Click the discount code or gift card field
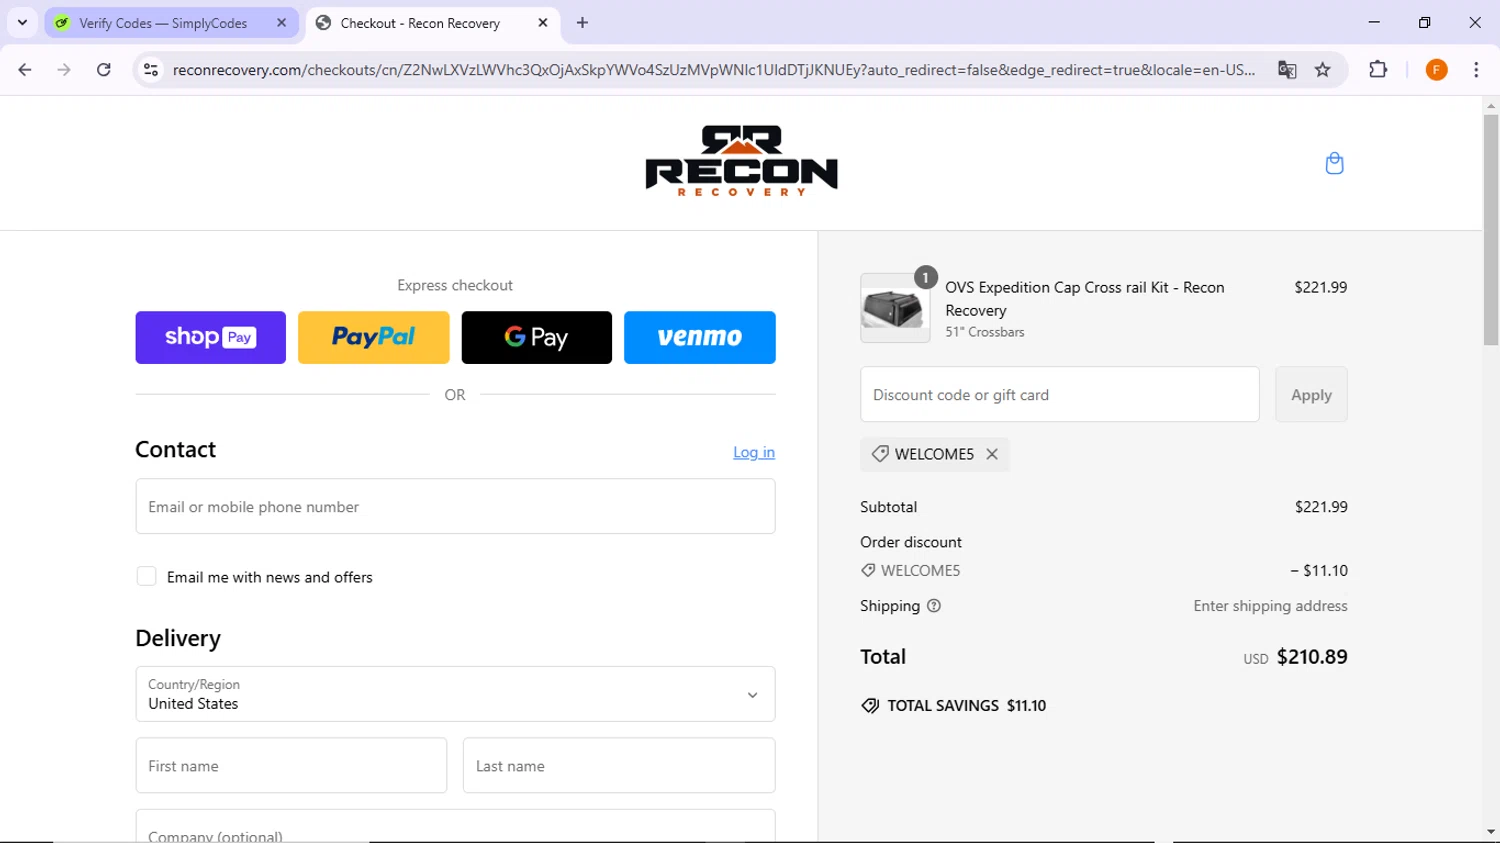The height and width of the screenshot is (843, 1500). pos(1060,394)
